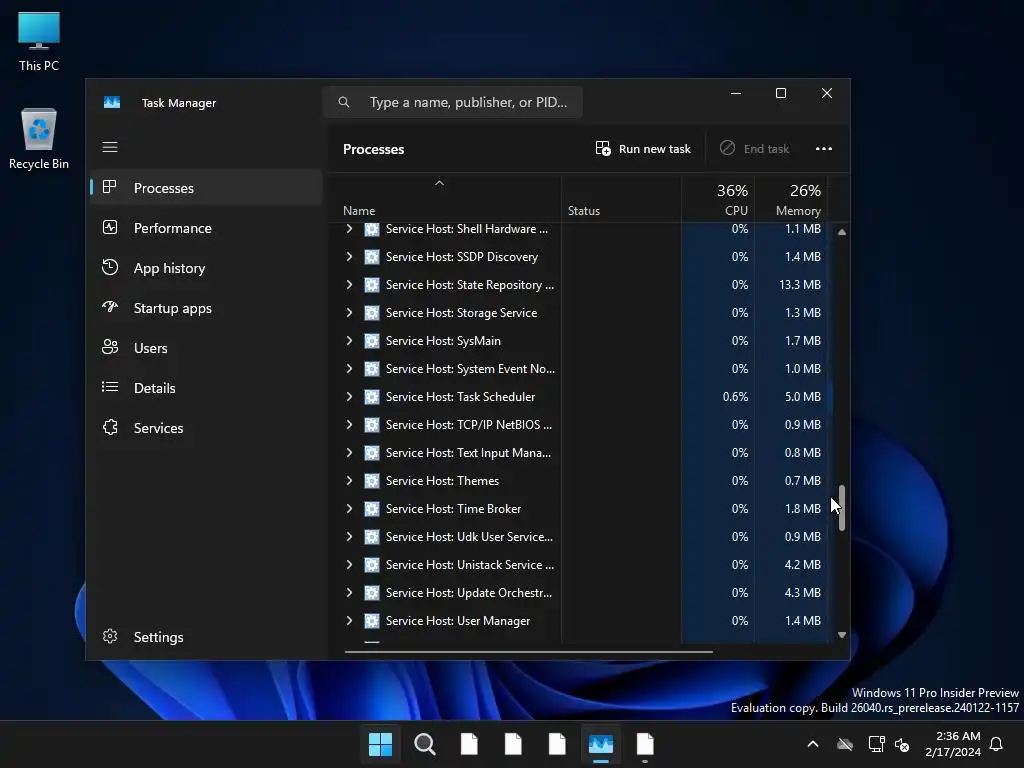Expand Service Host: Shell Hardware row

tap(349, 229)
